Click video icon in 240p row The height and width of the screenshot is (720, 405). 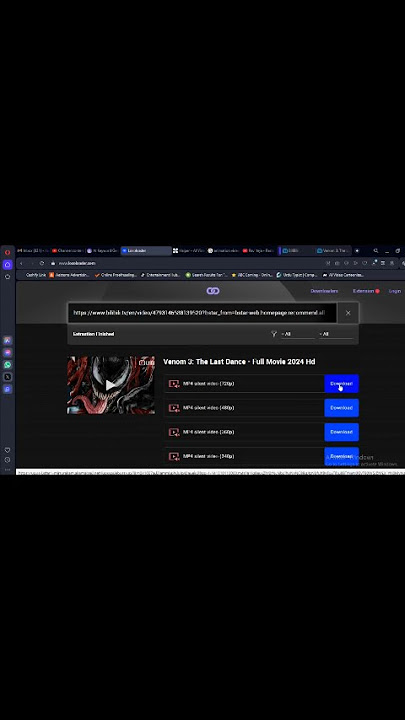174,456
